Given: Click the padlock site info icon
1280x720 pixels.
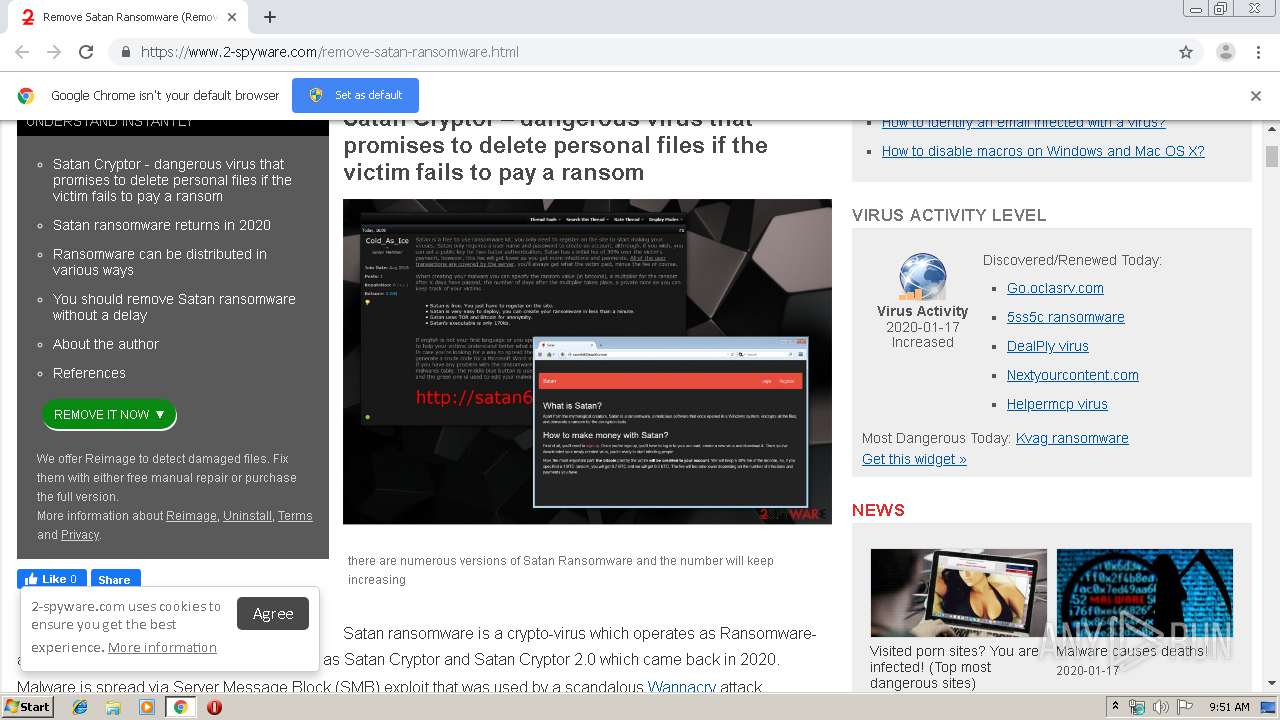Looking at the screenshot, I should (x=125, y=52).
